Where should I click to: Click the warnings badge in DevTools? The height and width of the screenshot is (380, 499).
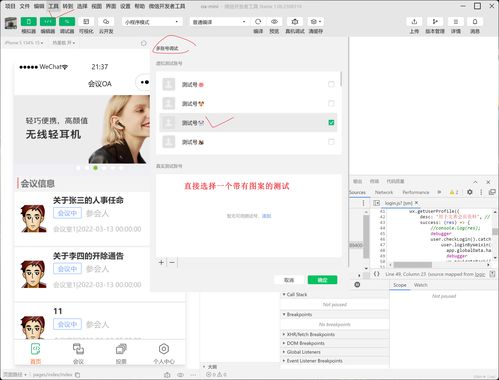[454, 192]
